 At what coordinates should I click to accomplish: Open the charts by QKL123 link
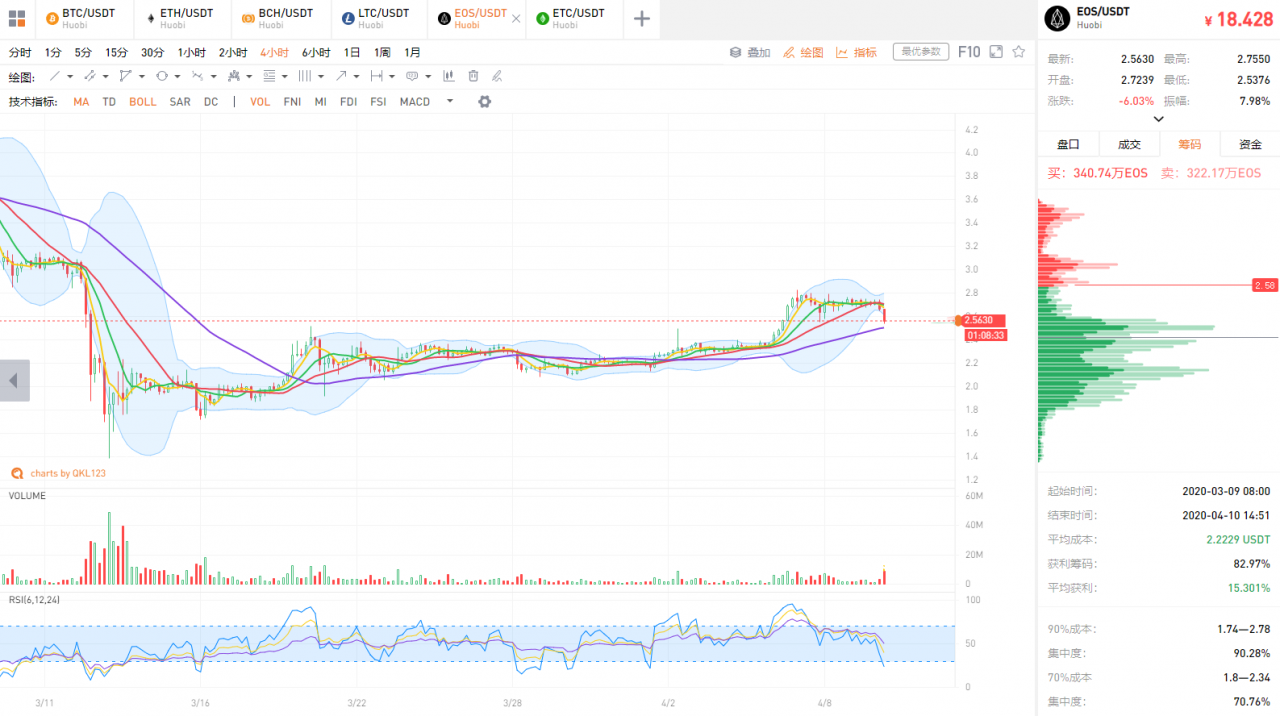pyautogui.click(x=57, y=473)
